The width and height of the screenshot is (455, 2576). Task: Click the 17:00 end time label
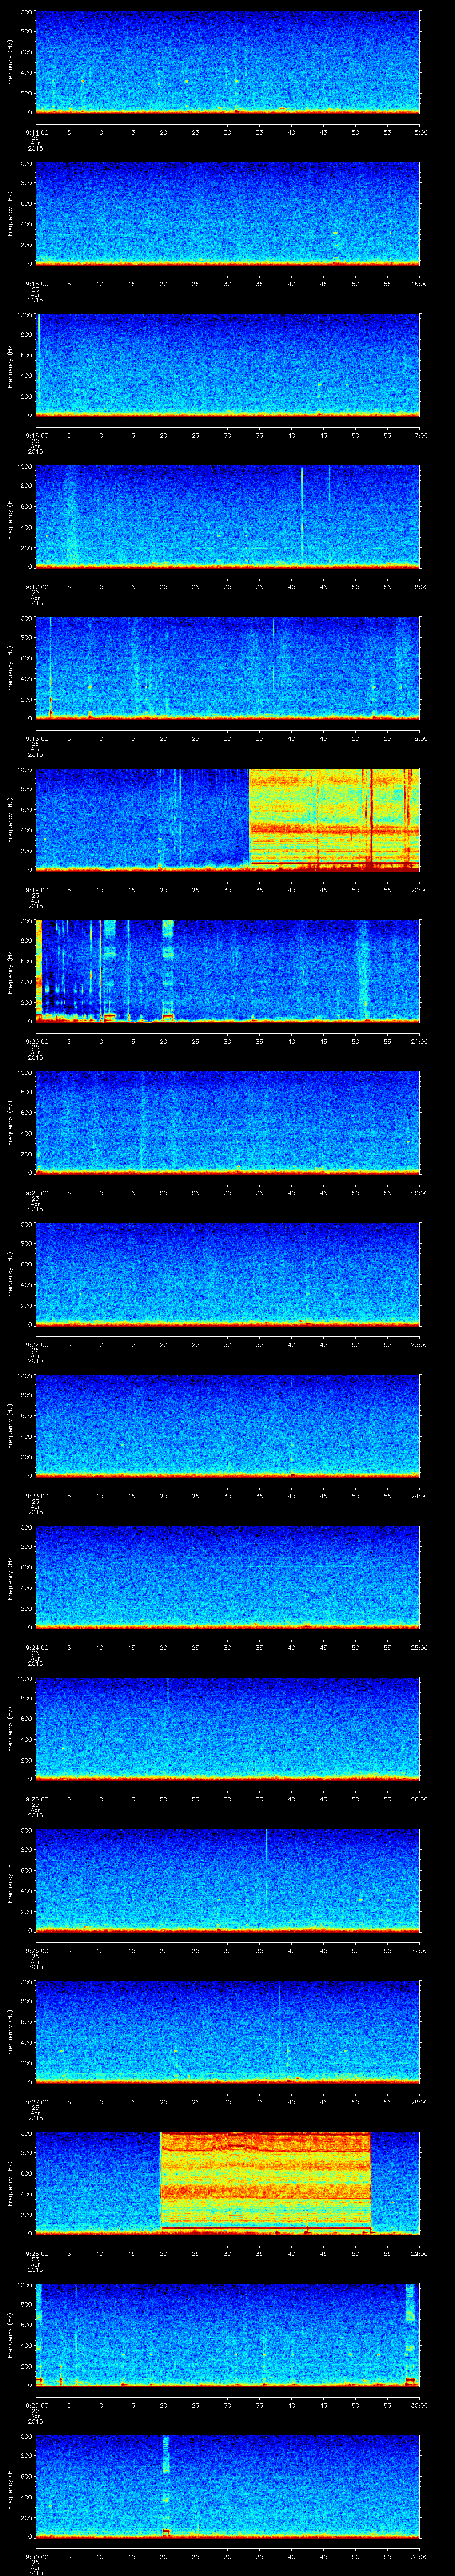pos(419,435)
